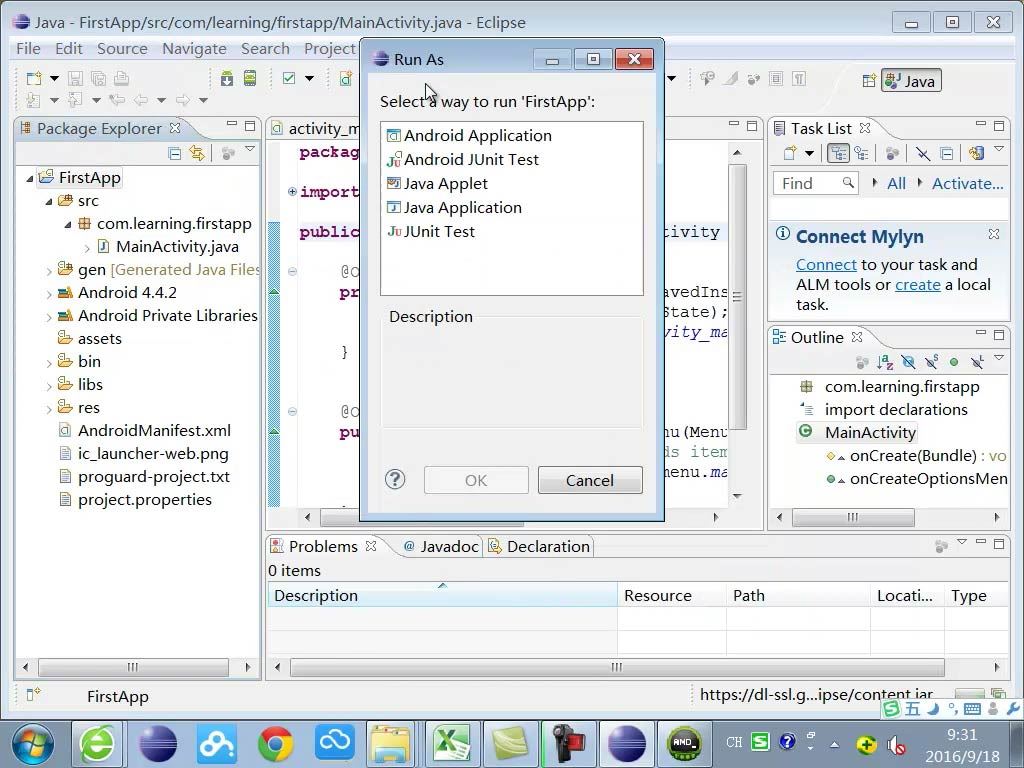Switch to the Declaration tab
Screen dimensions: 1024x768
pyautogui.click(x=539, y=547)
